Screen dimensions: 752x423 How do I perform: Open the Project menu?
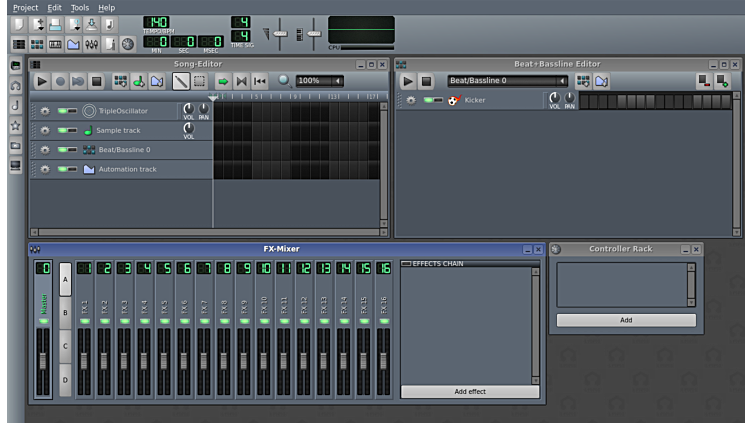[x=25, y=7]
